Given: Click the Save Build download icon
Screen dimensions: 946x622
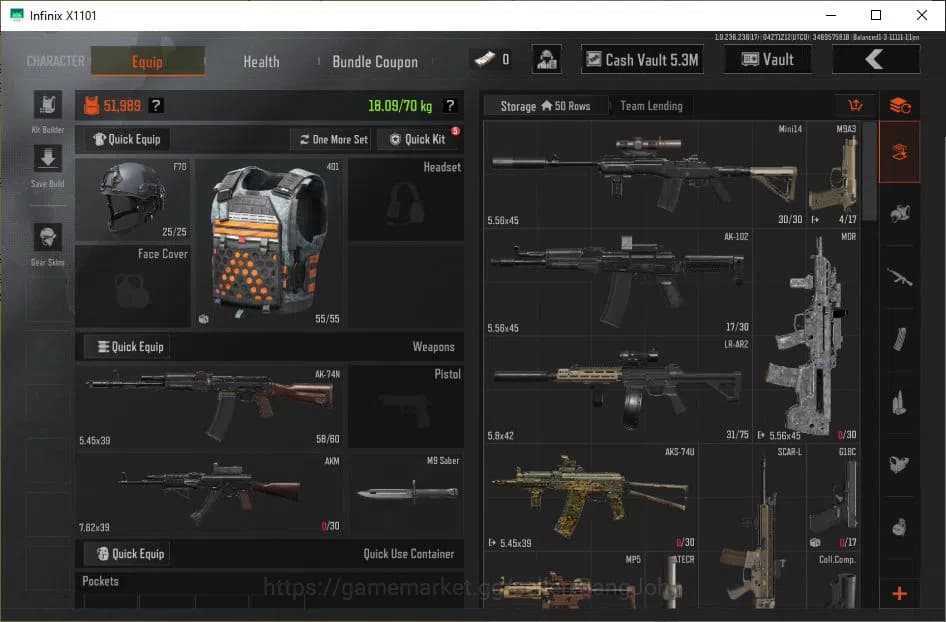Looking at the screenshot, I should [x=48, y=159].
